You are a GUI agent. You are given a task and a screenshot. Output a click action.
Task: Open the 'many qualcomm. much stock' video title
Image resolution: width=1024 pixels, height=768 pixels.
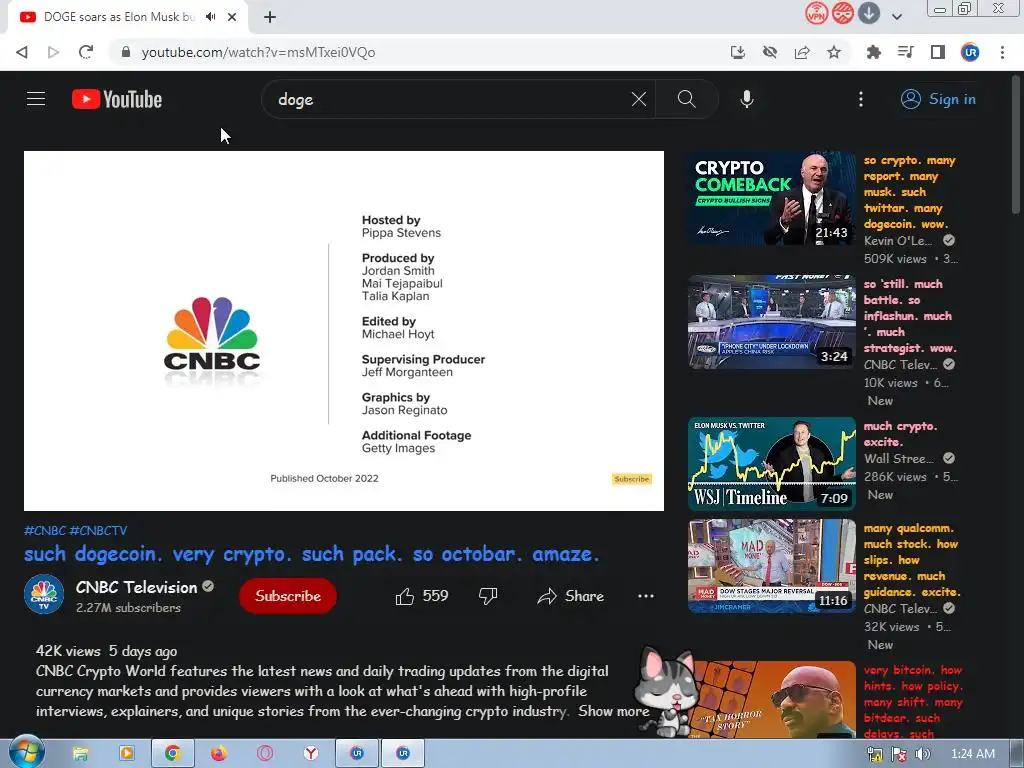point(912,560)
